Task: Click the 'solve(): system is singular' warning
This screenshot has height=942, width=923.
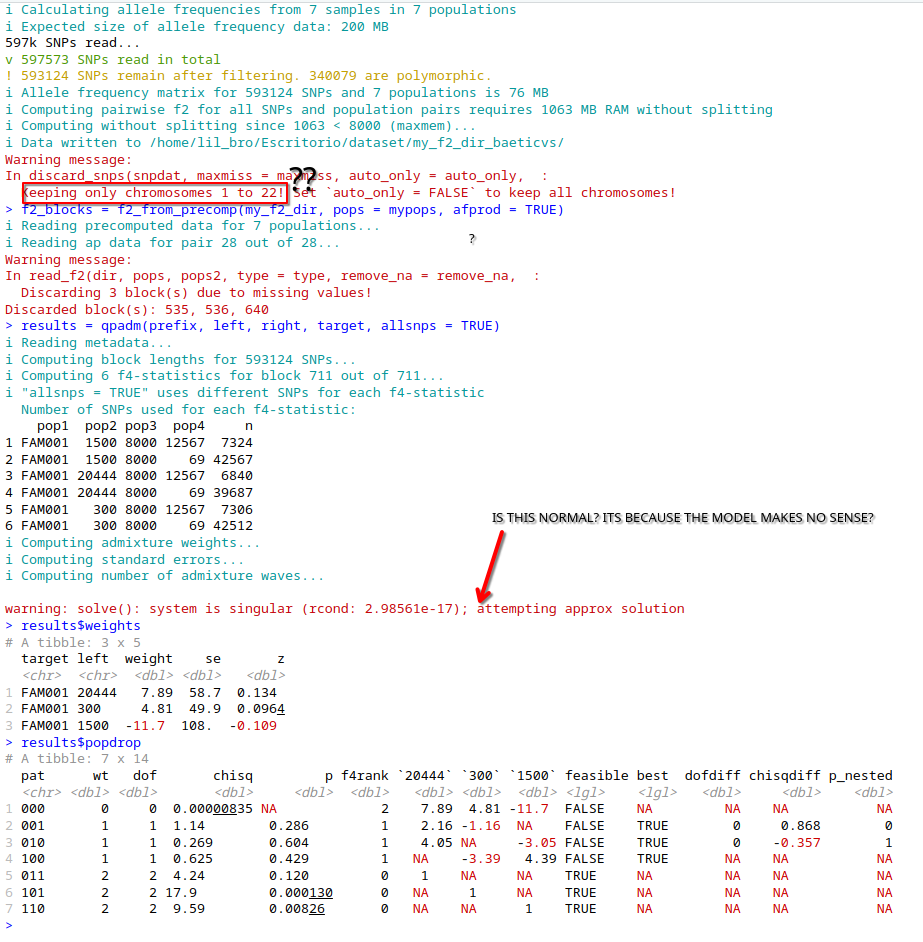Action: pos(344,609)
